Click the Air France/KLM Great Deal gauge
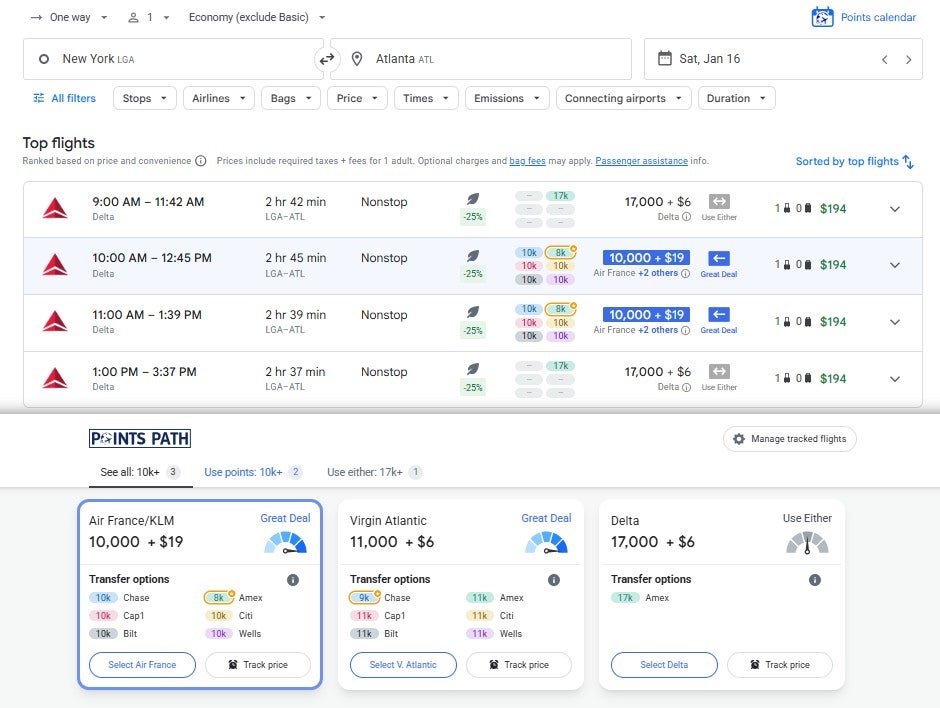This screenshot has width=940, height=708. click(285, 543)
